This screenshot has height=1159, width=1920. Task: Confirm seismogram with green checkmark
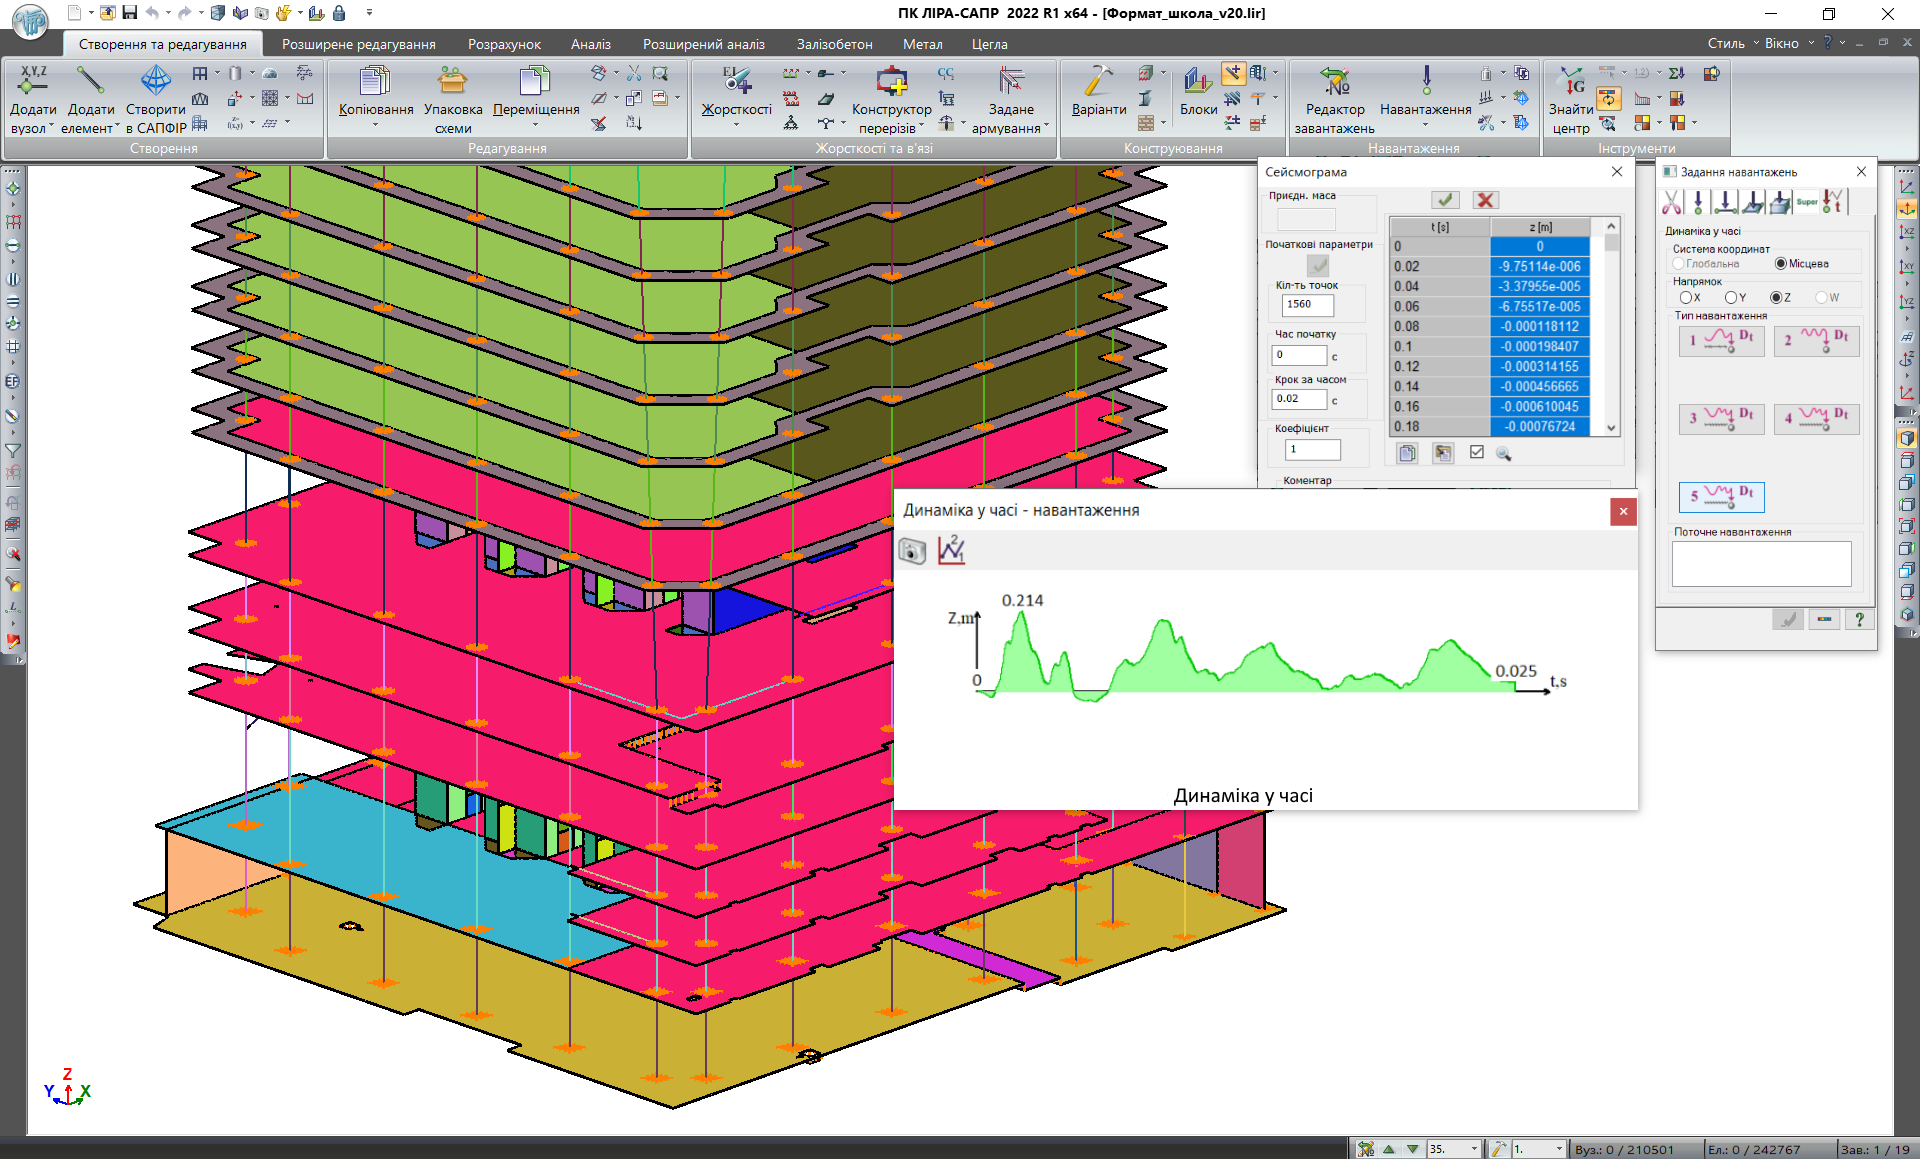pyautogui.click(x=1445, y=200)
